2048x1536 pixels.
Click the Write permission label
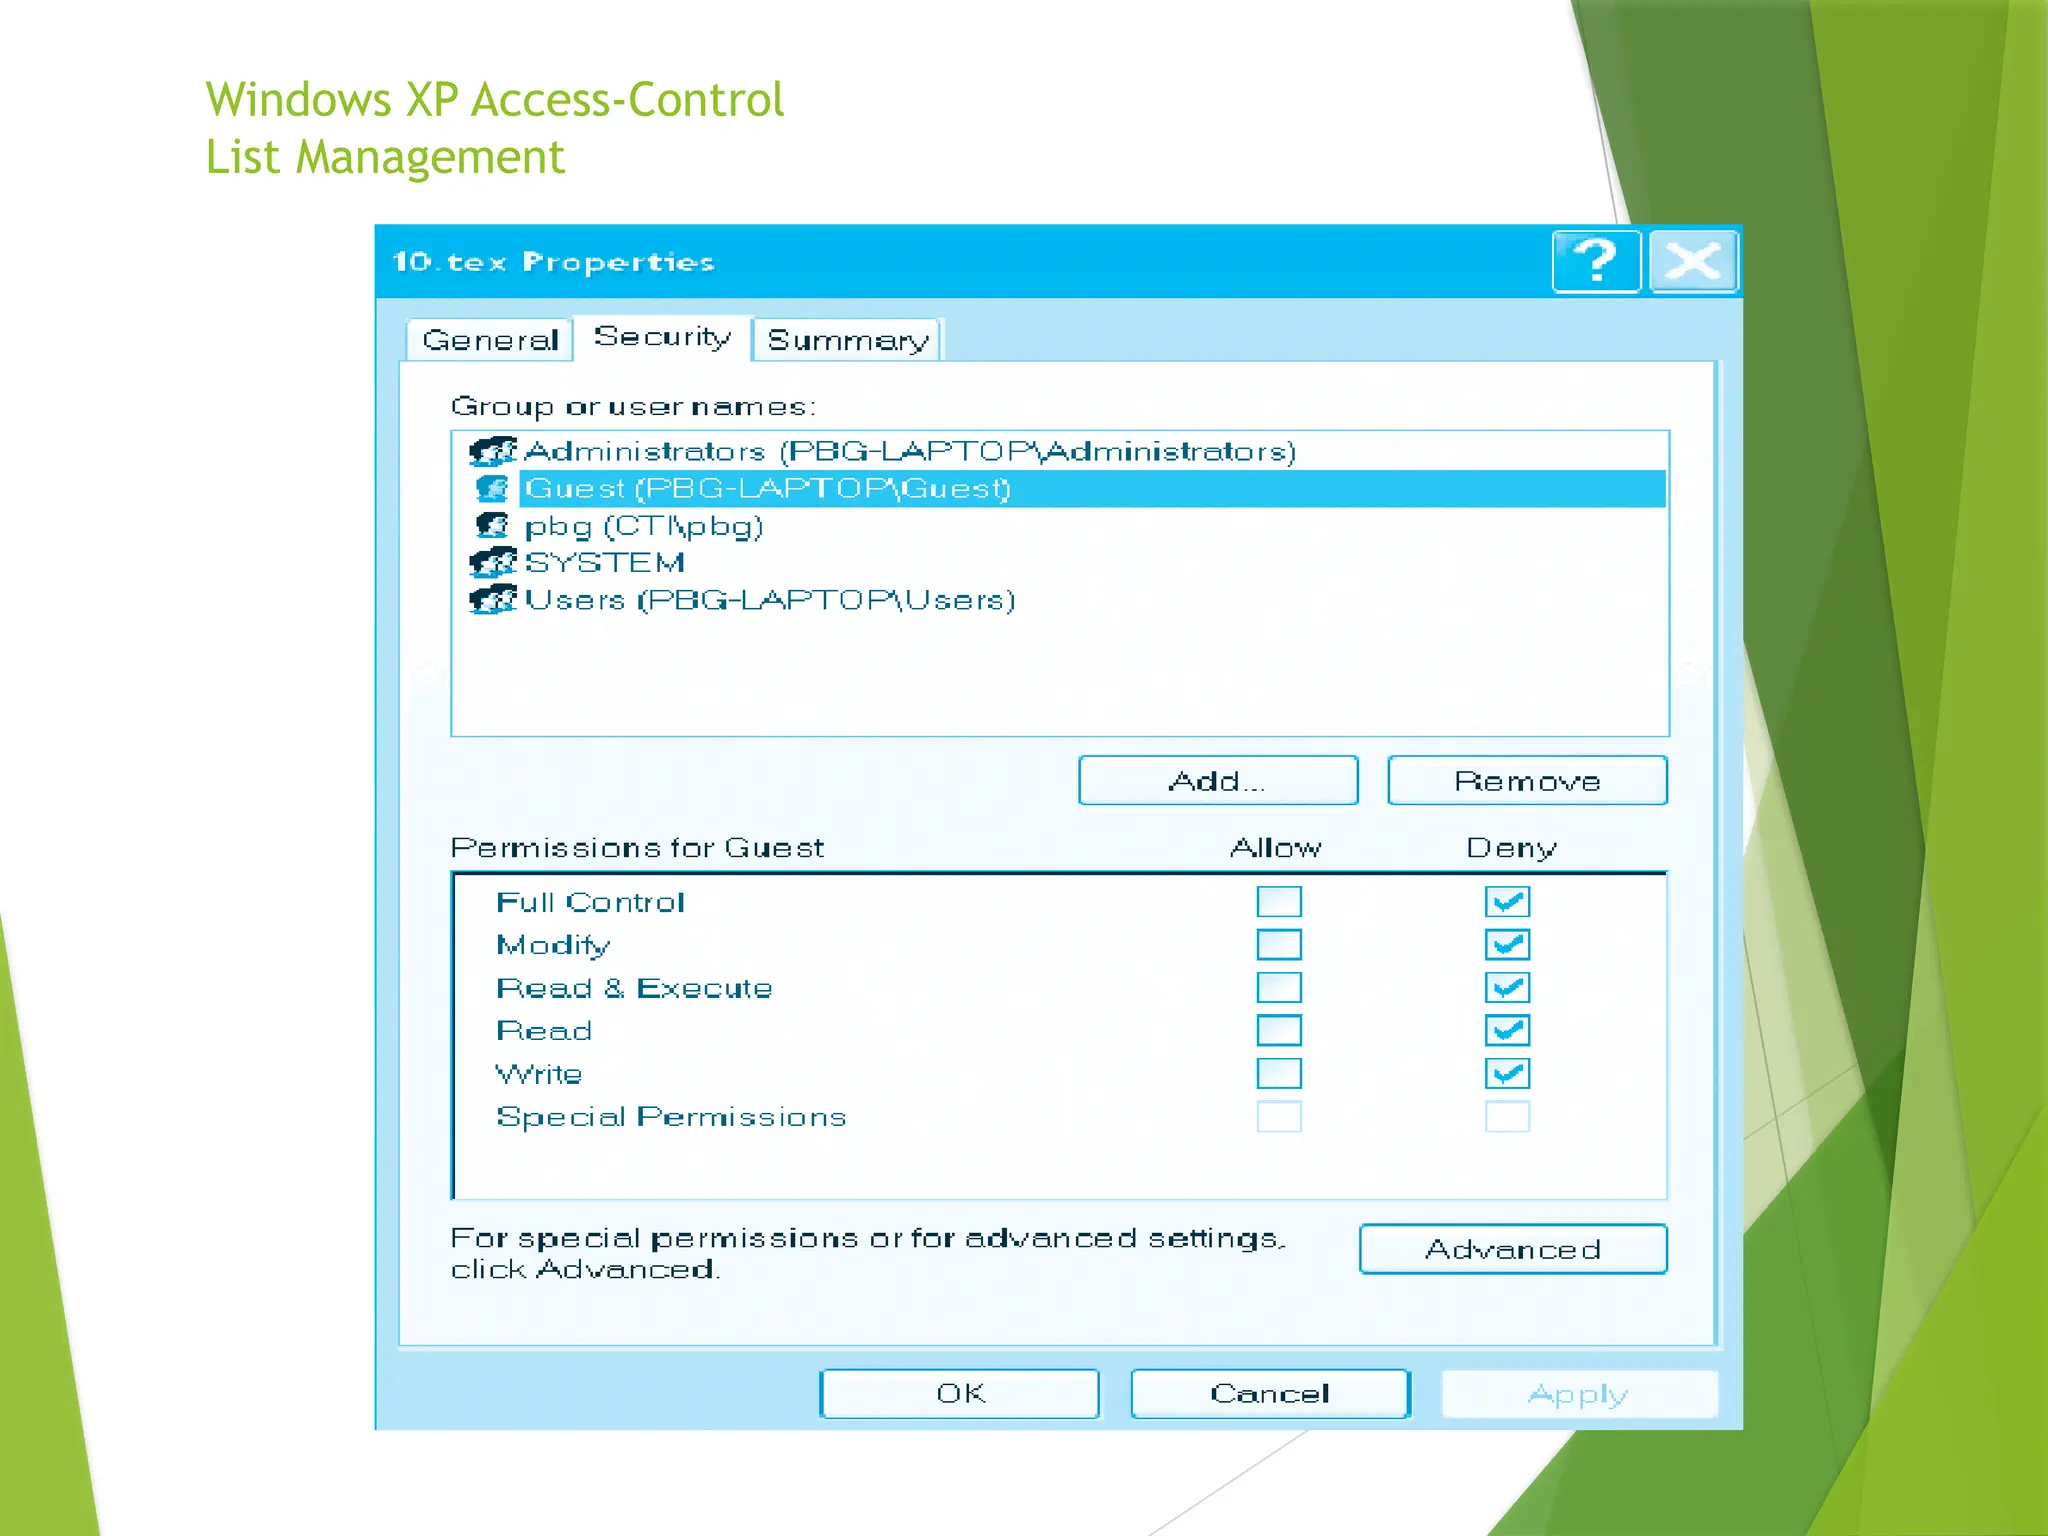point(539,1074)
